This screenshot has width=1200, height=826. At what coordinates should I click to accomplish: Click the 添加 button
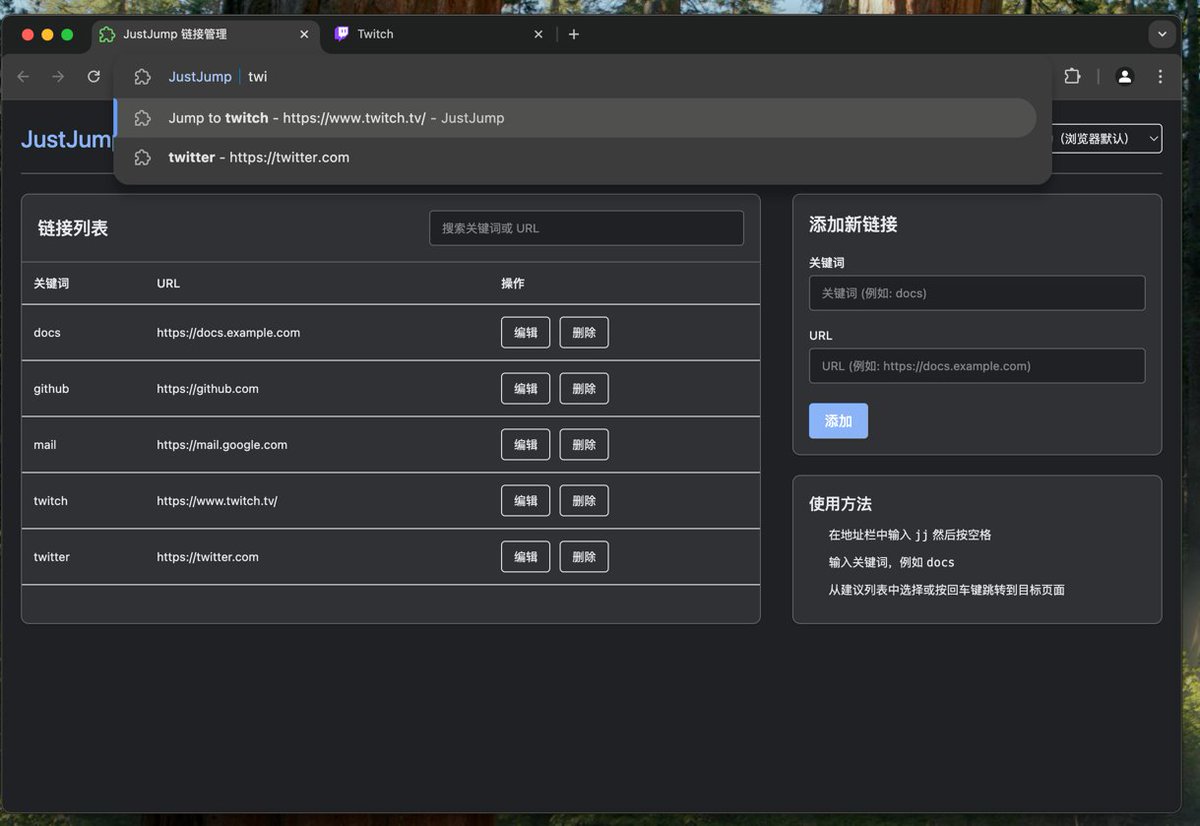click(838, 421)
